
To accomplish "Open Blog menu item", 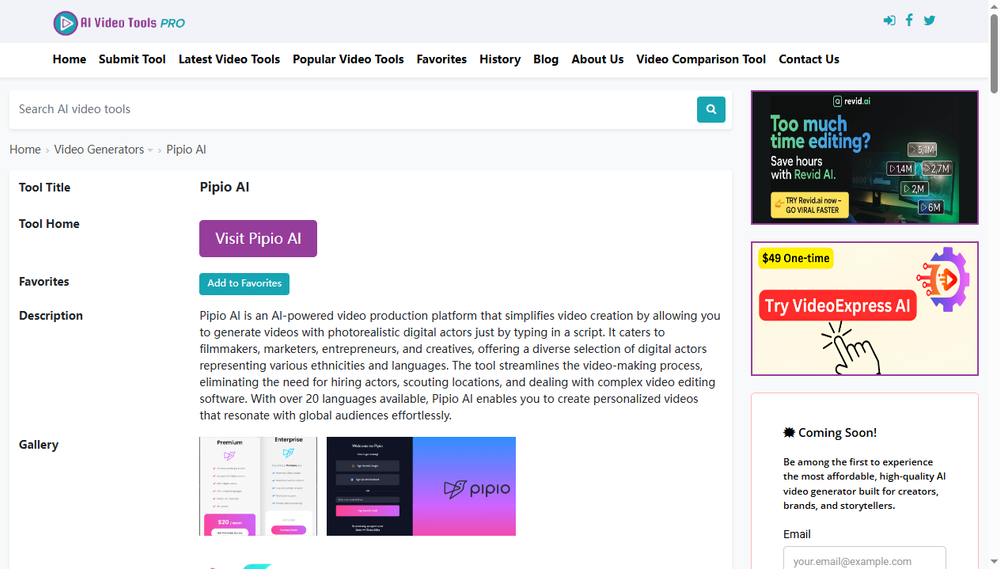I will pyautogui.click(x=546, y=59).
